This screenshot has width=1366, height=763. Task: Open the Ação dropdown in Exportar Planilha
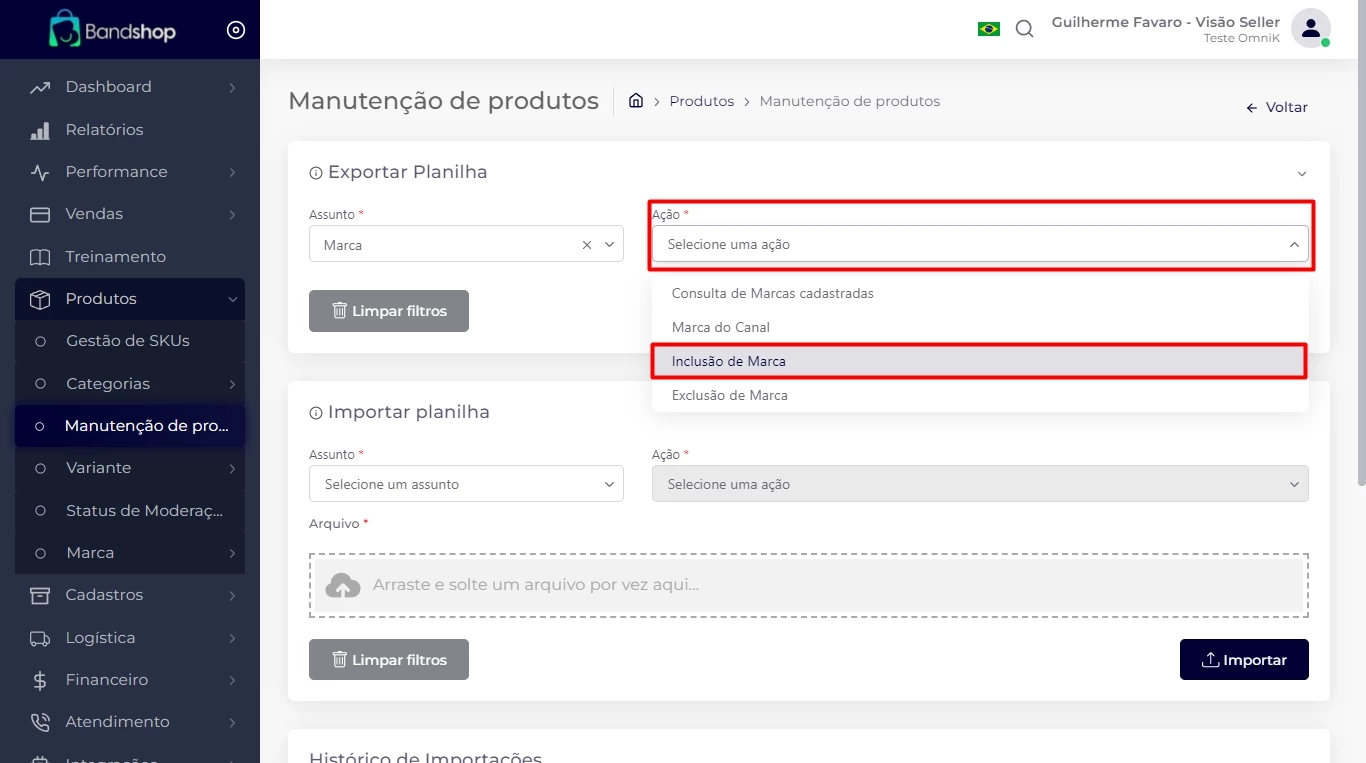(x=979, y=244)
